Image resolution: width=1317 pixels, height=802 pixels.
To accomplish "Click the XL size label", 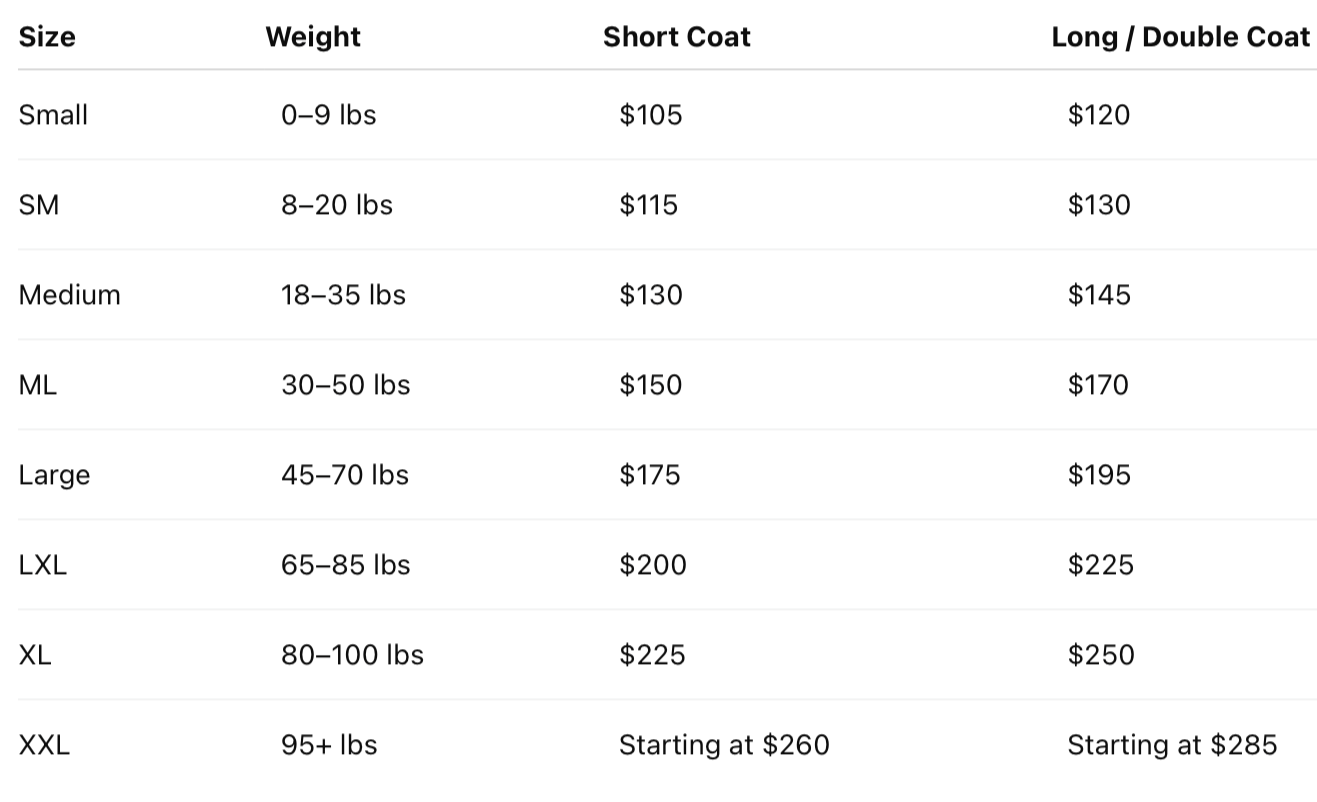I will coord(35,655).
